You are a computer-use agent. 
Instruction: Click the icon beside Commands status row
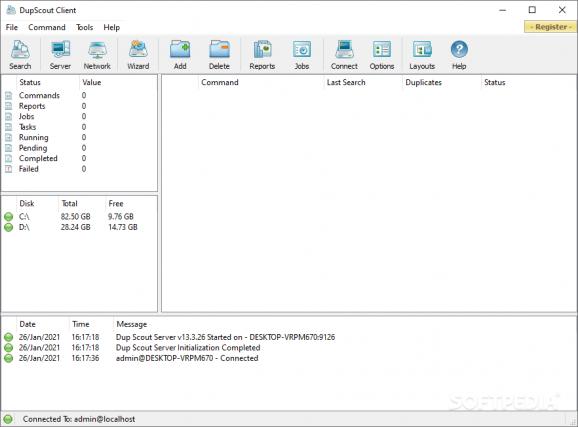(x=8, y=96)
